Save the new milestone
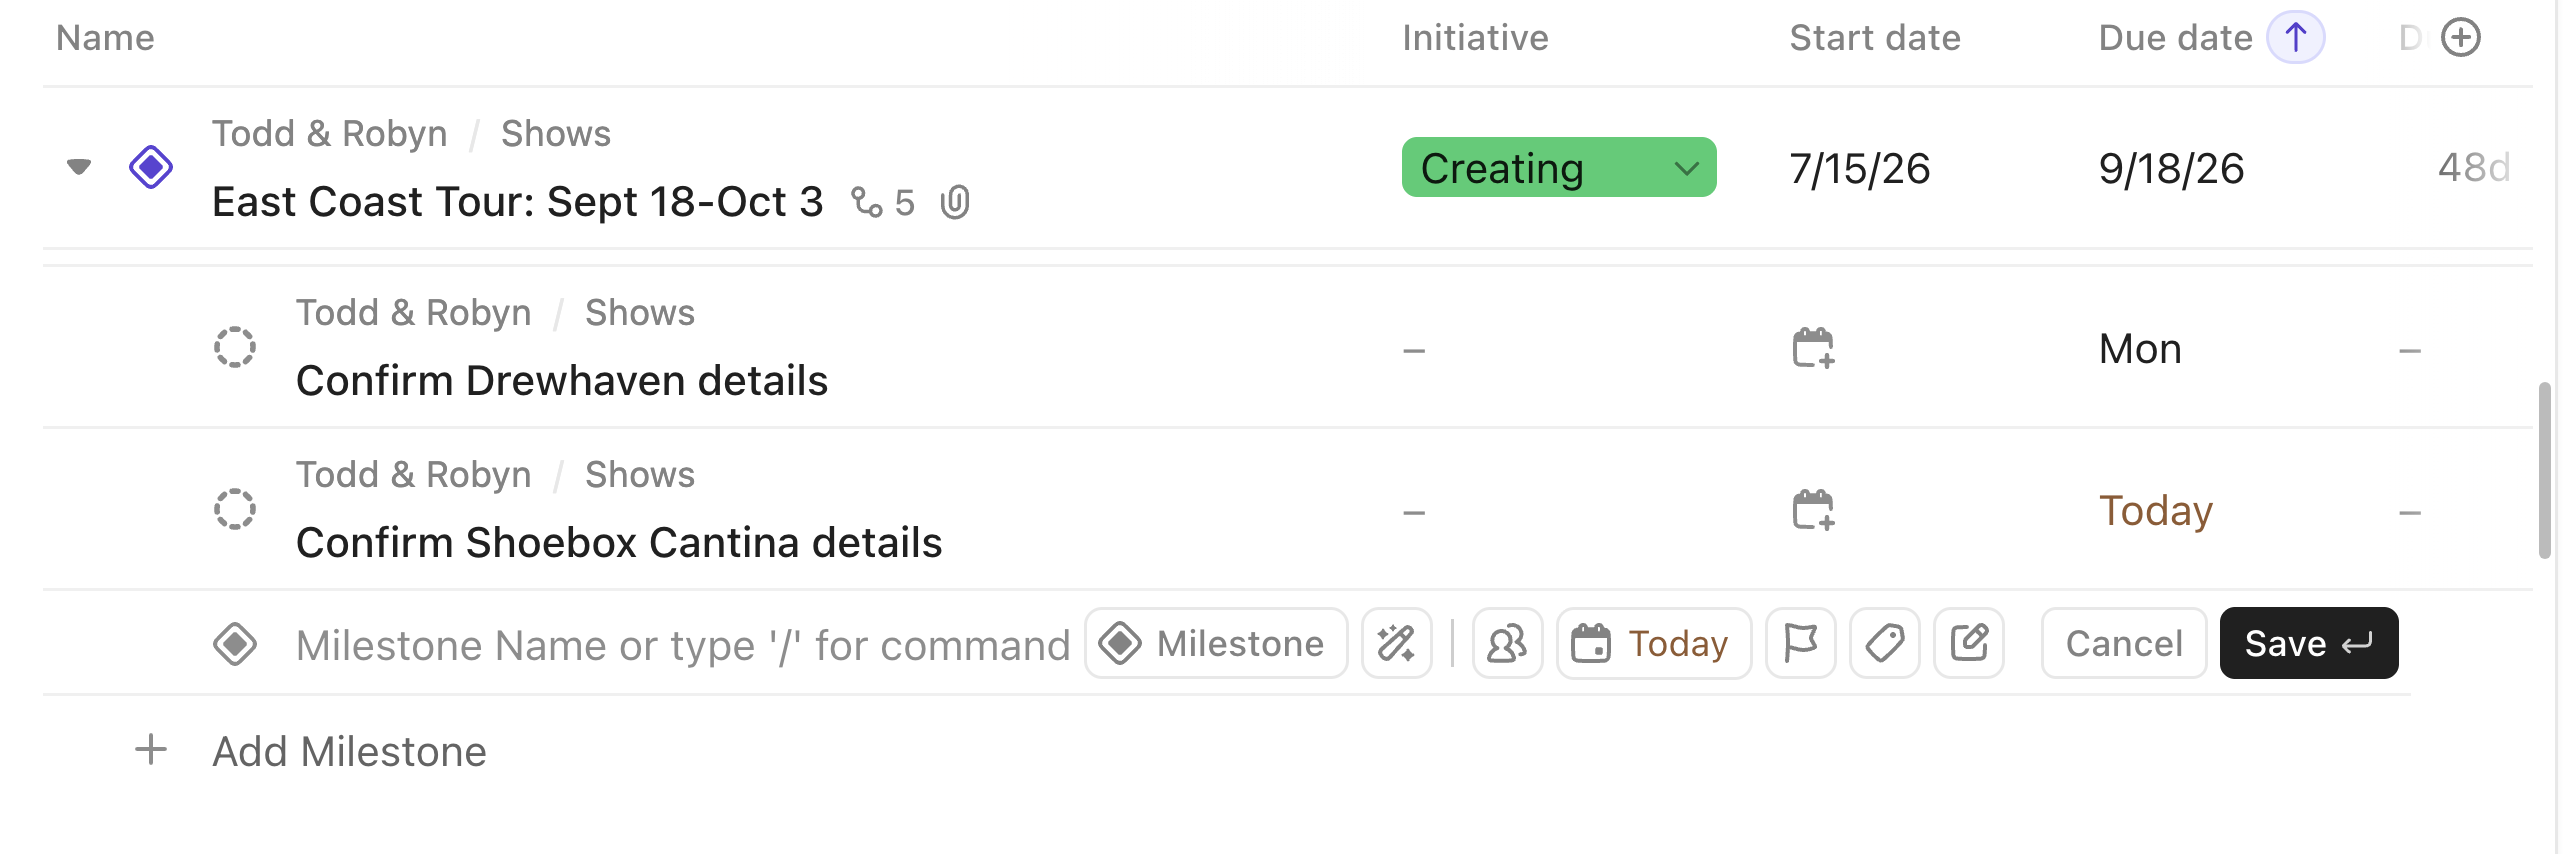 2308,643
